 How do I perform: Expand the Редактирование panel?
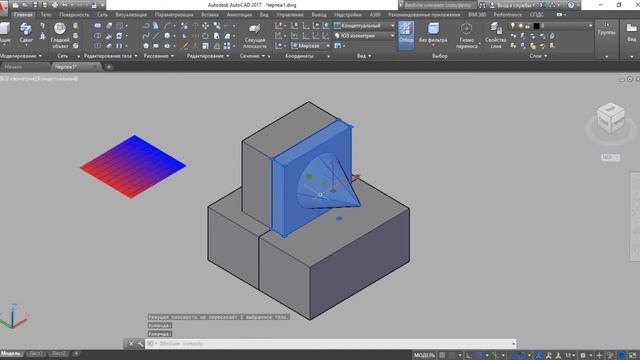tap(208, 56)
